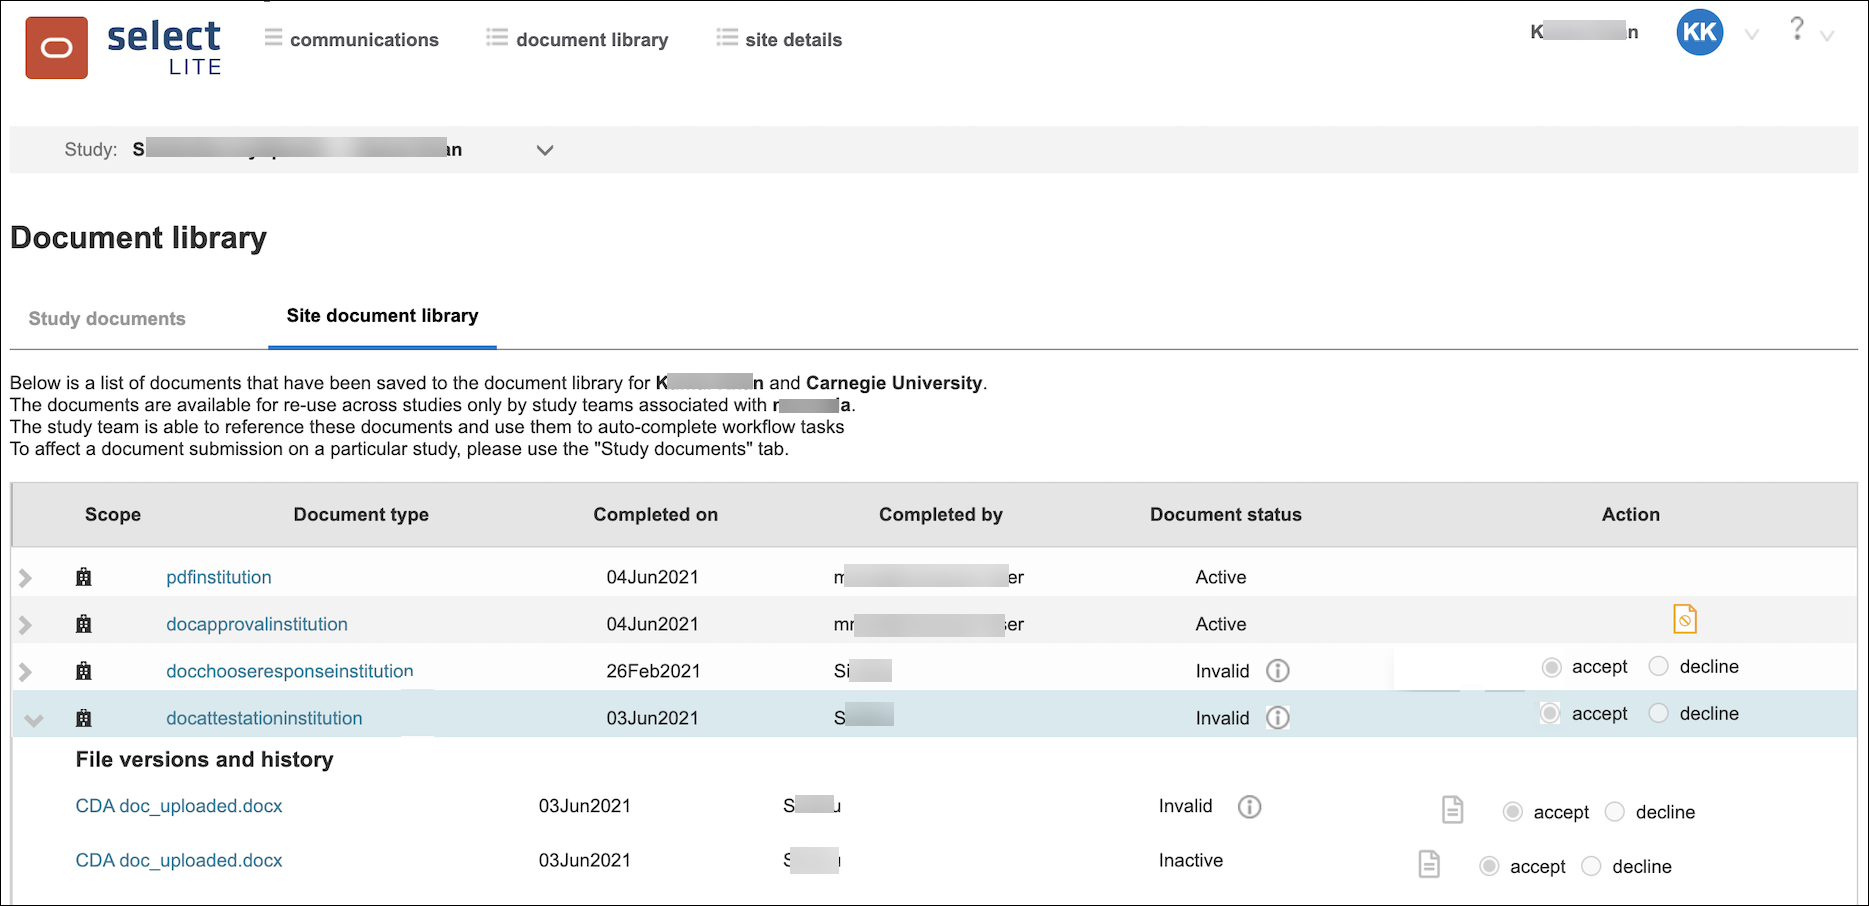
Task: Click the info icon next to docattestationinstitution's status
Action: tap(1278, 718)
